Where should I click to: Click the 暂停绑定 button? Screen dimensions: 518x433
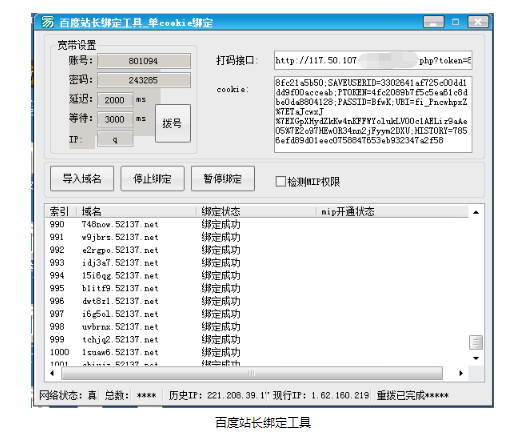pyautogui.click(x=223, y=179)
